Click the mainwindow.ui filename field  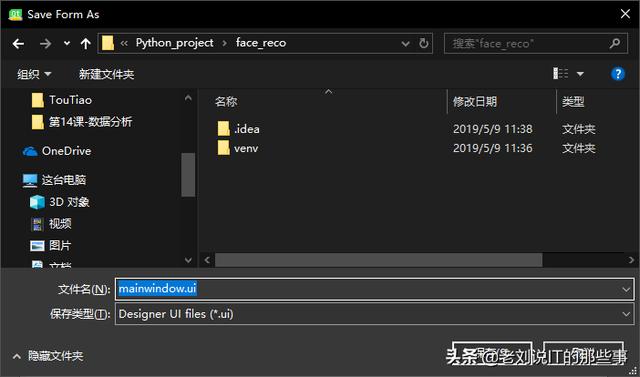pos(374,289)
